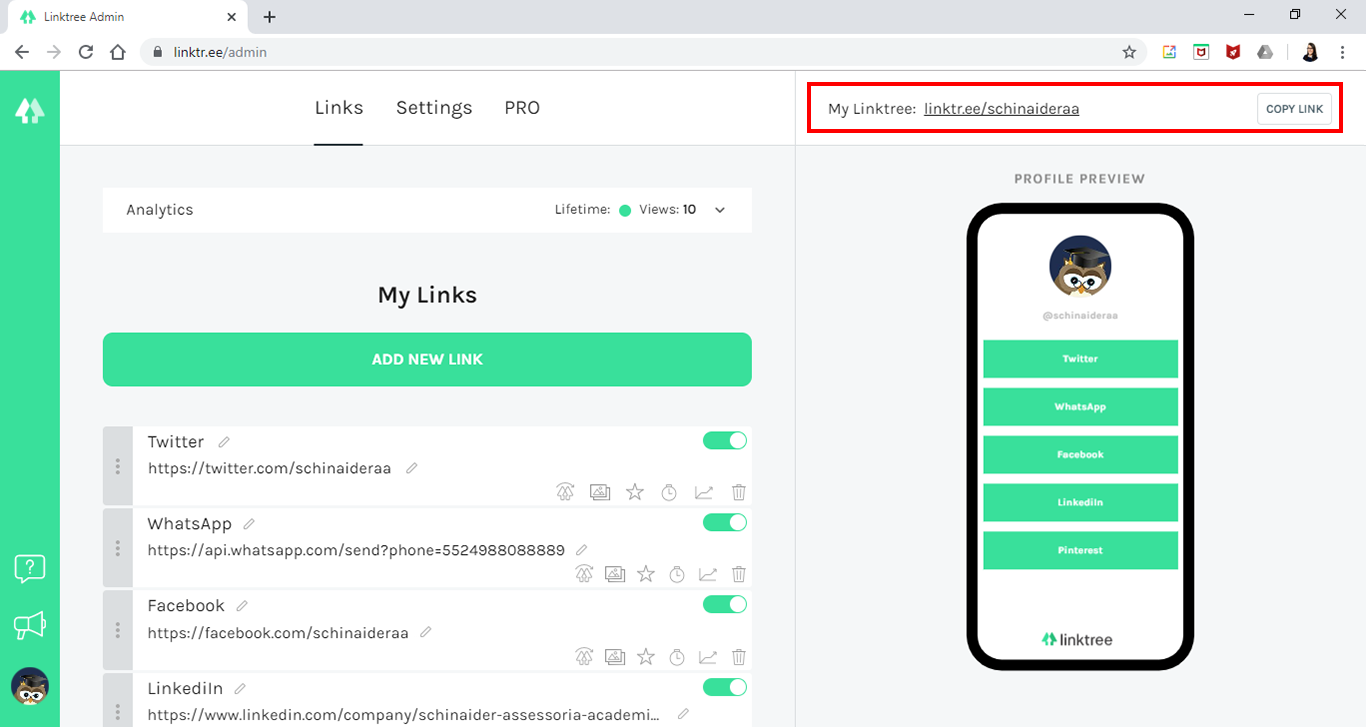The width and height of the screenshot is (1366, 727).
Task: Open schedule timer for Facebook link
Action: [677, 657]
